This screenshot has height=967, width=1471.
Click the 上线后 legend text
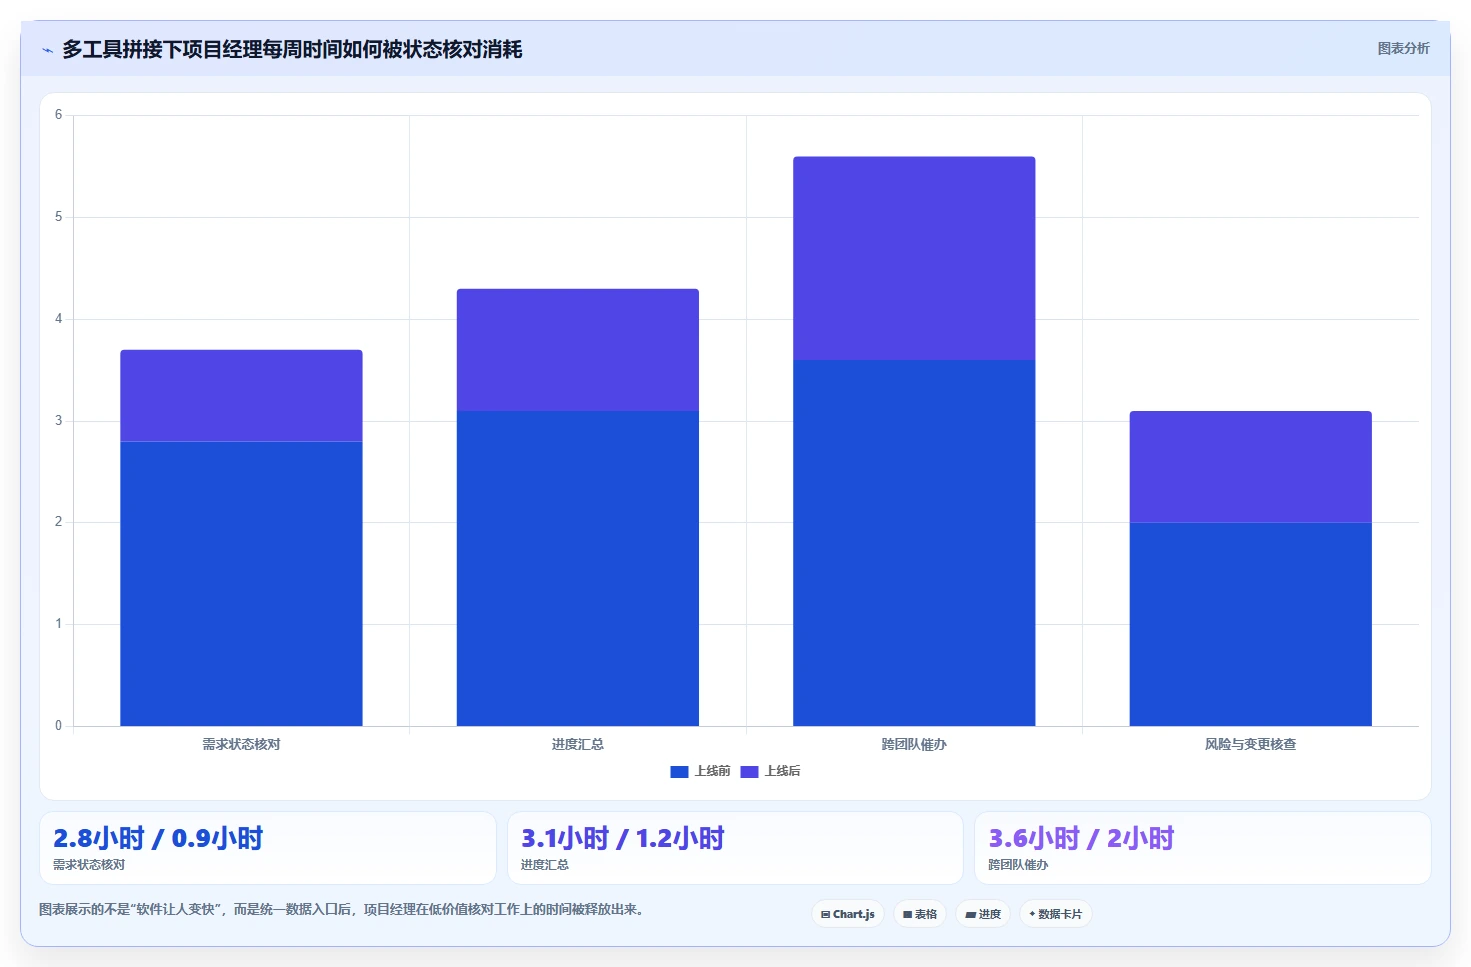[x=783, y=771]
